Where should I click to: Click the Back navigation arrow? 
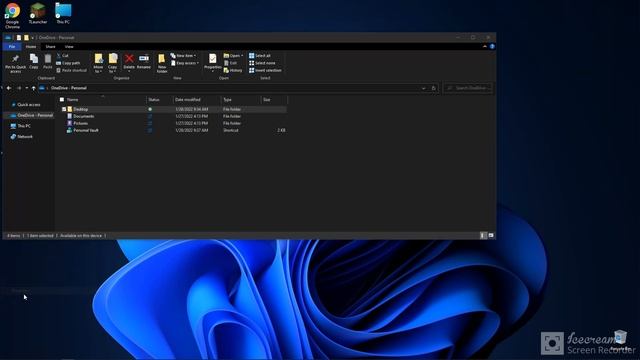point(9,88)
